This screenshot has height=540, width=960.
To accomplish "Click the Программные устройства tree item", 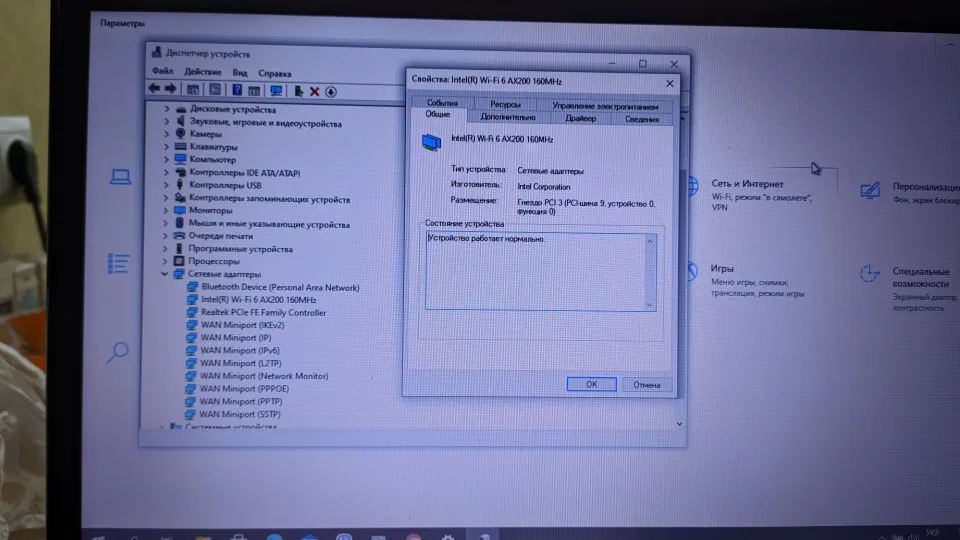I will pyautogui.click(x=241, y=249).
